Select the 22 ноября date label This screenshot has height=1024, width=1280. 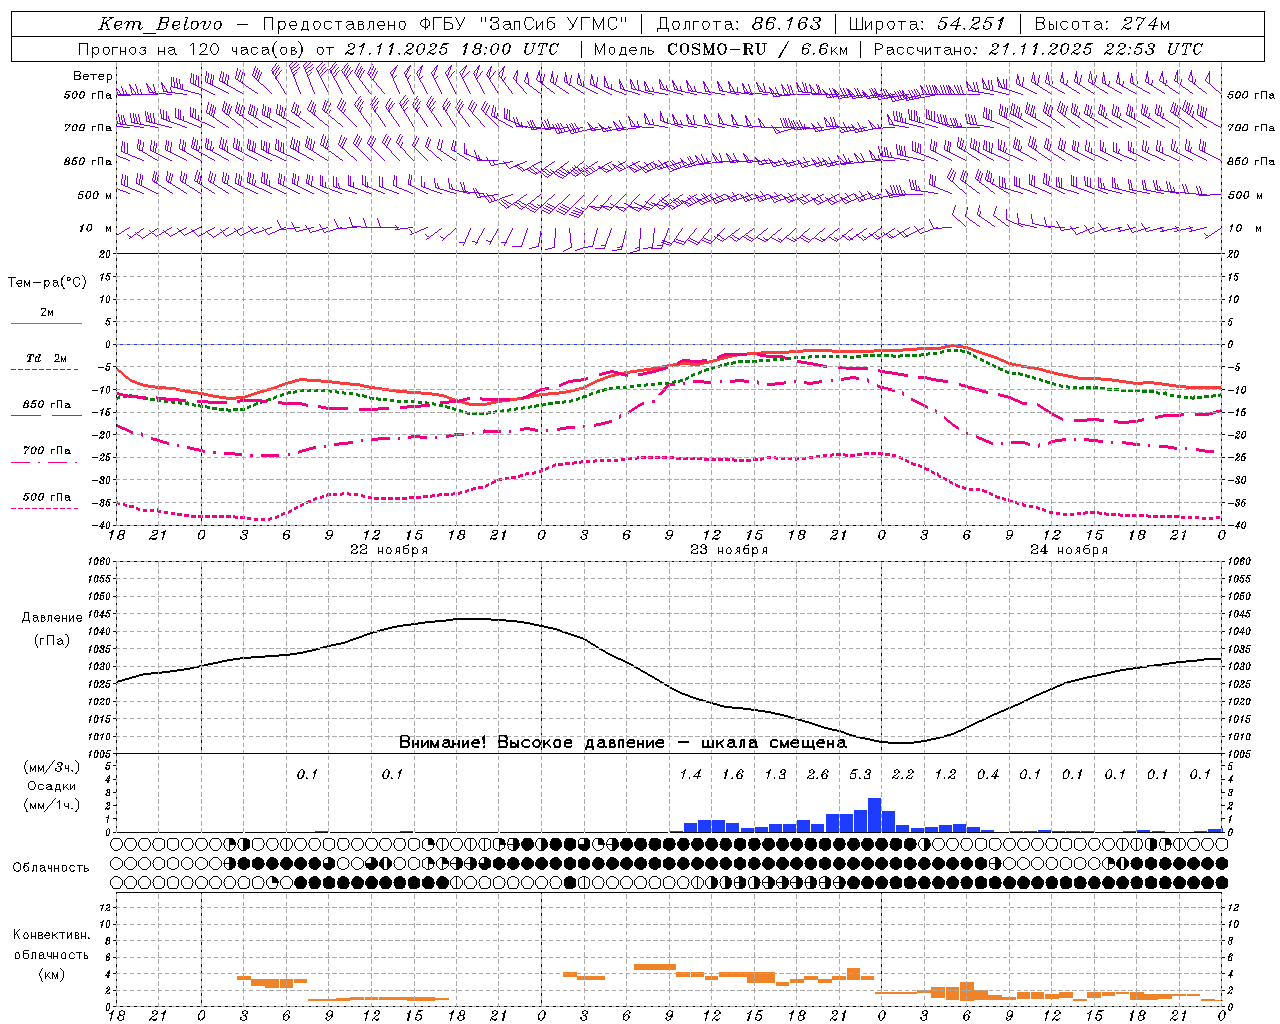(x=389, y=550)
